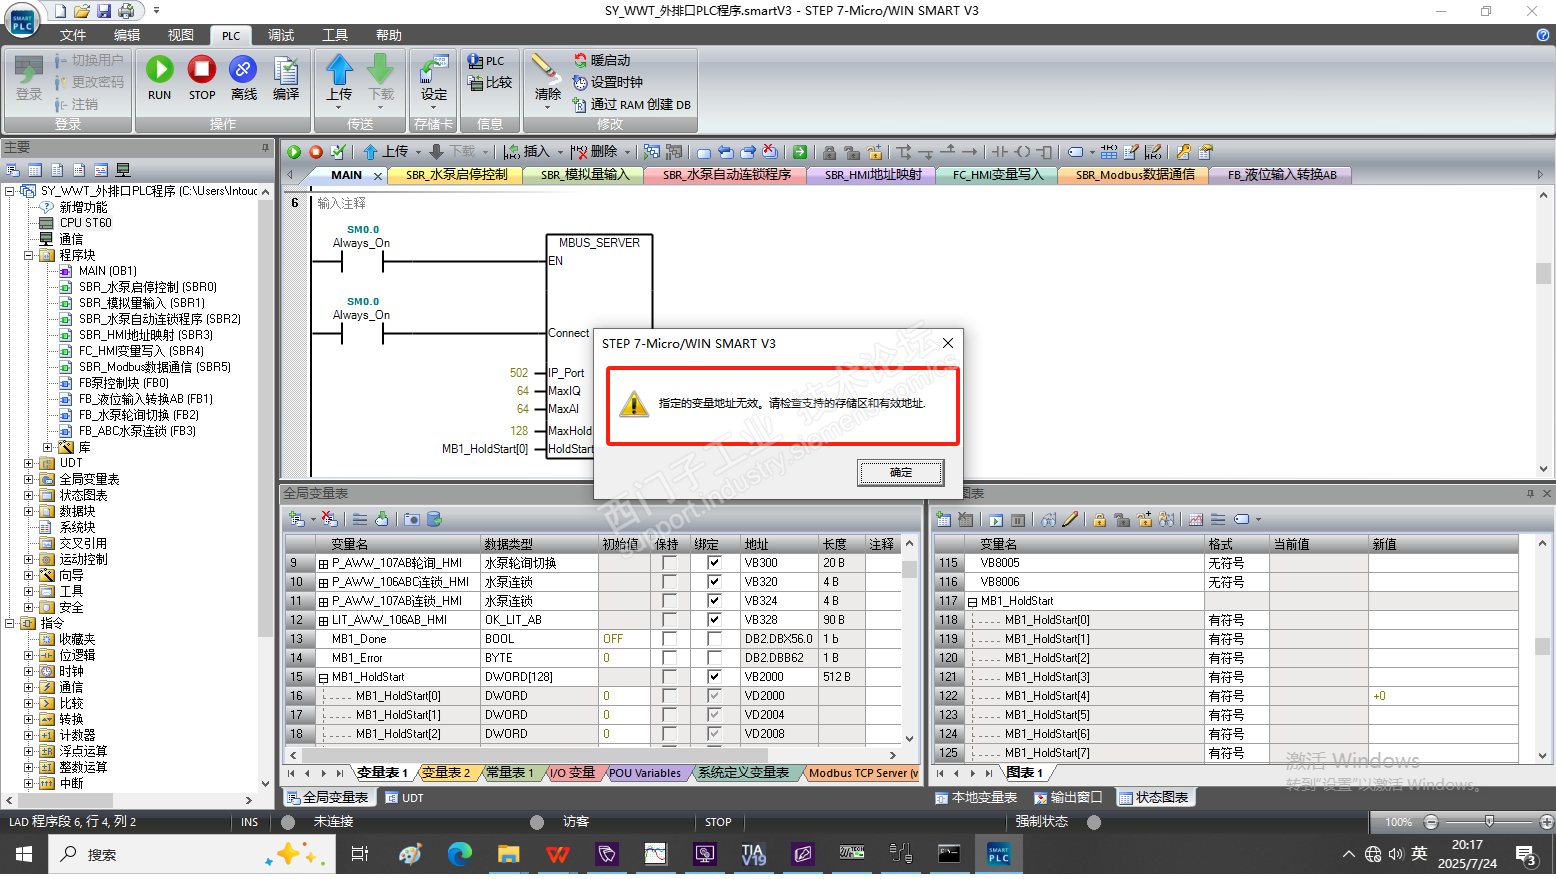
Task: Click the 本地变量表 panel button
Action: (x=976, y=798)
